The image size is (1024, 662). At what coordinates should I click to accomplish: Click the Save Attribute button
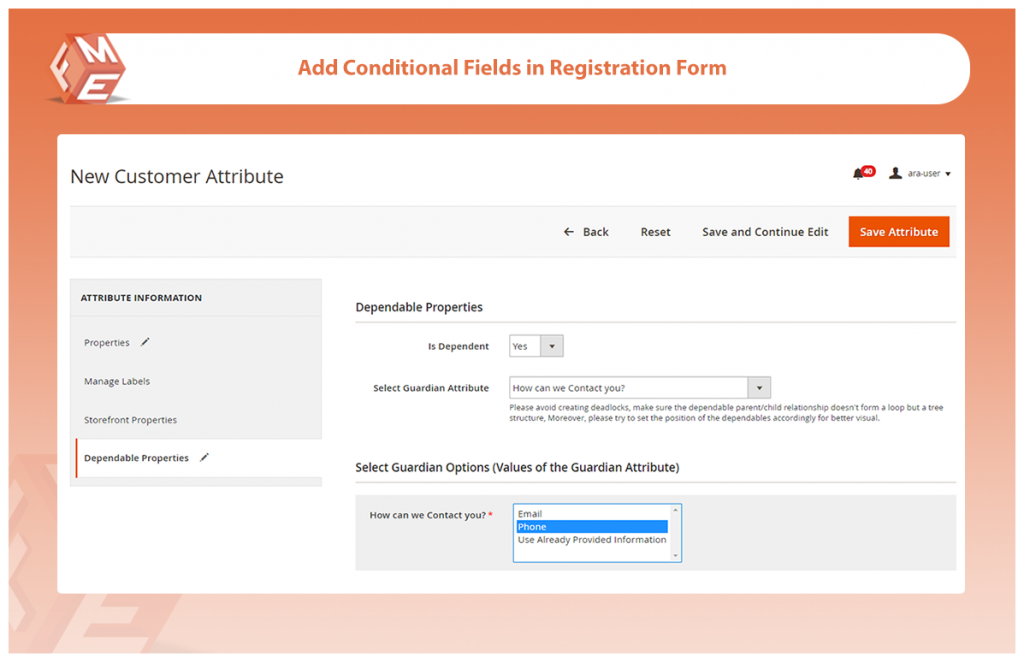899,232
